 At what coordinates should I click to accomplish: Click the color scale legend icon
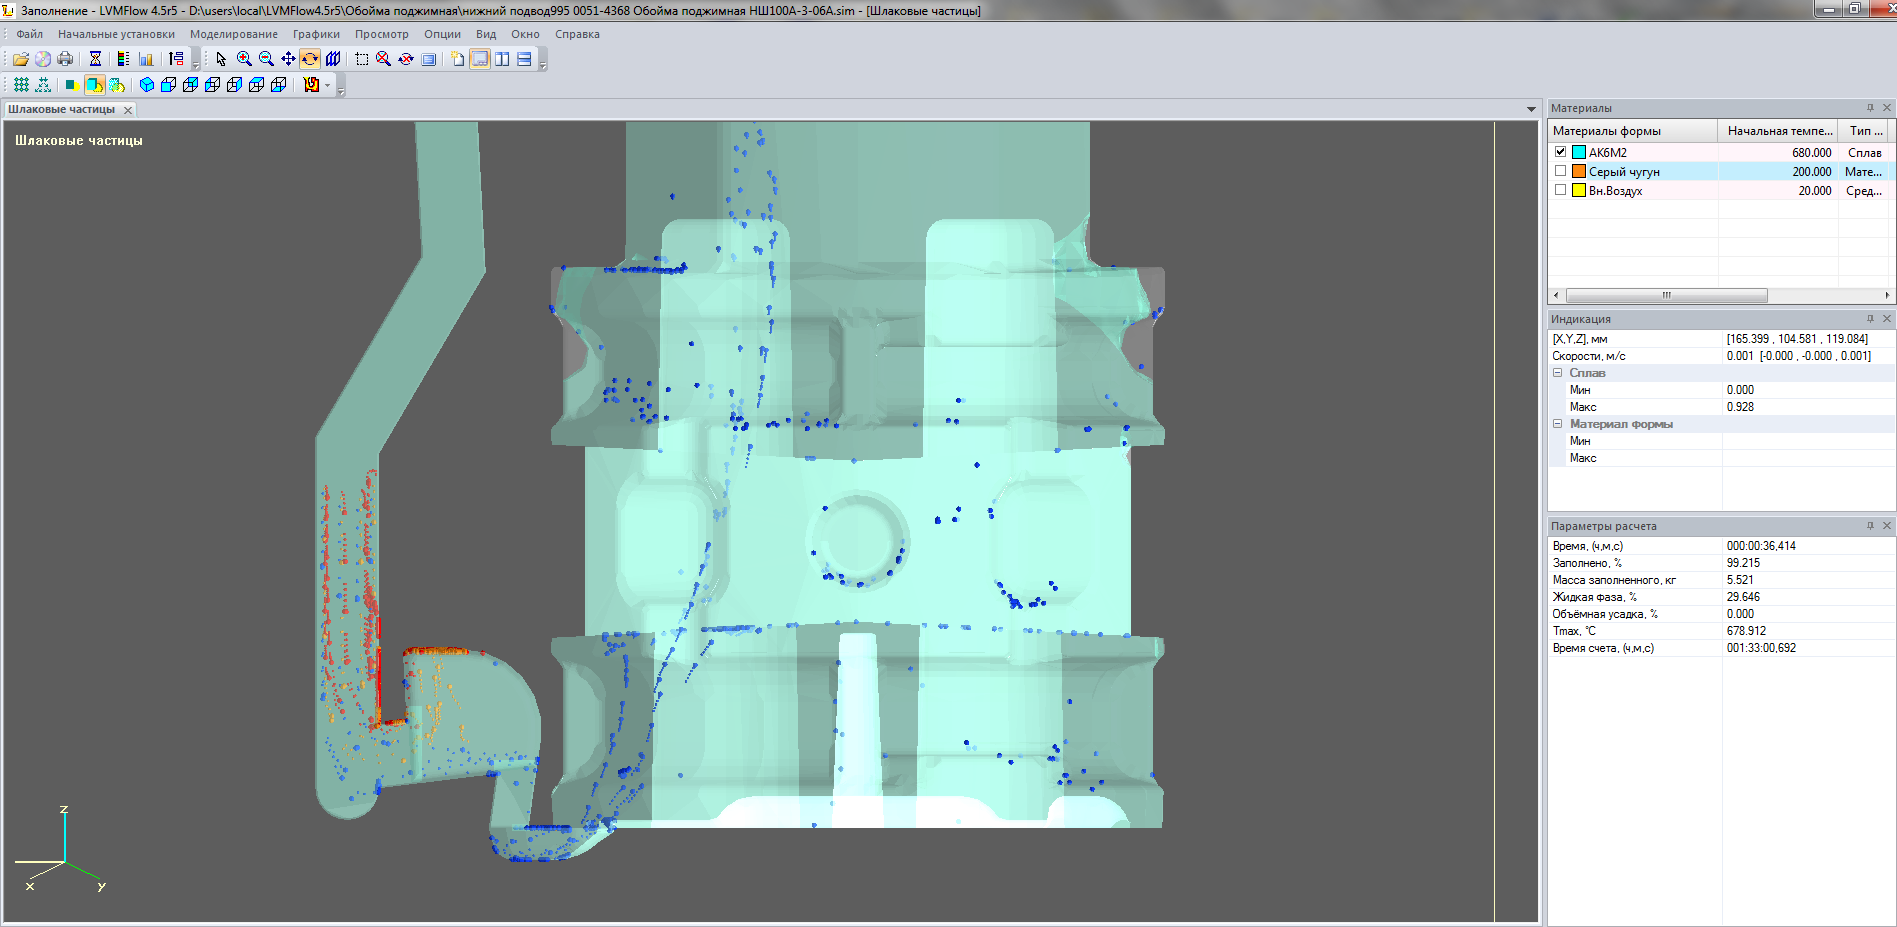tap(123, 59)
